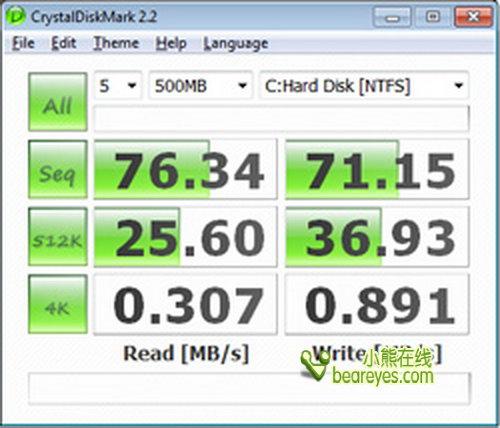500x428 pixels.
Task: Click the empty comment field at bottom
Action: pos(249,389)
